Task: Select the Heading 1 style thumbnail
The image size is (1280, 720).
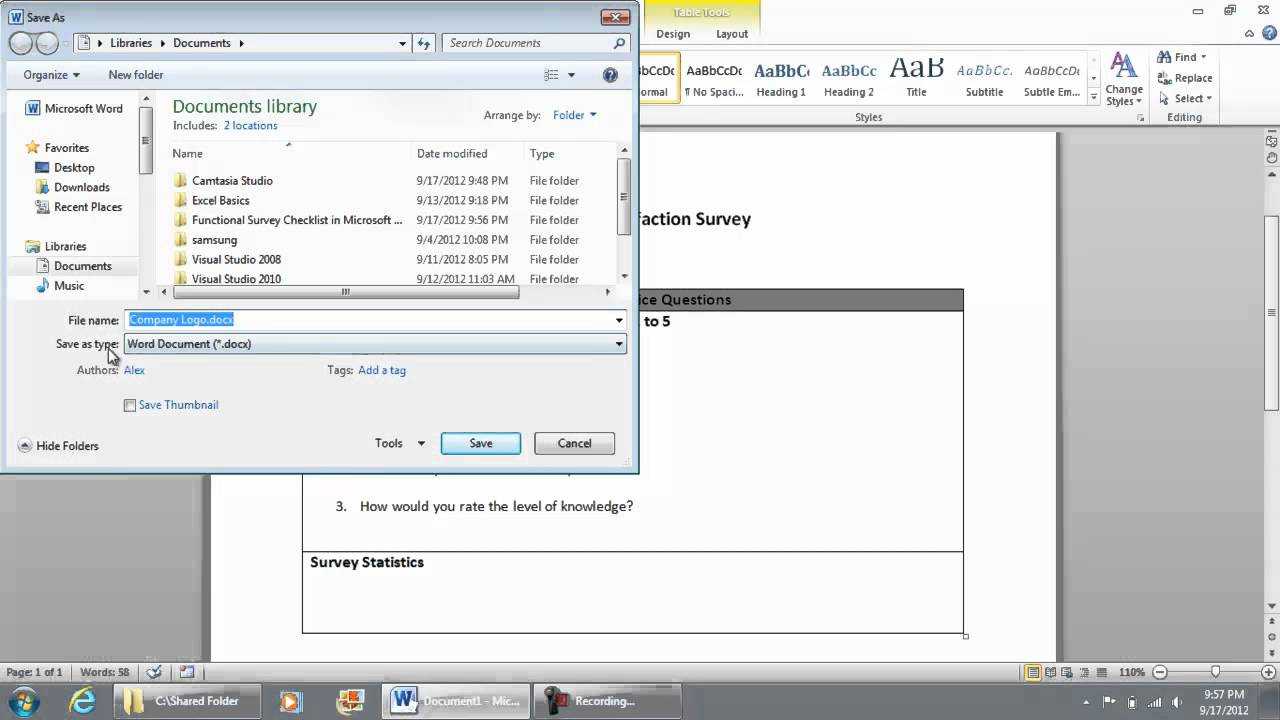Action: 781,78
